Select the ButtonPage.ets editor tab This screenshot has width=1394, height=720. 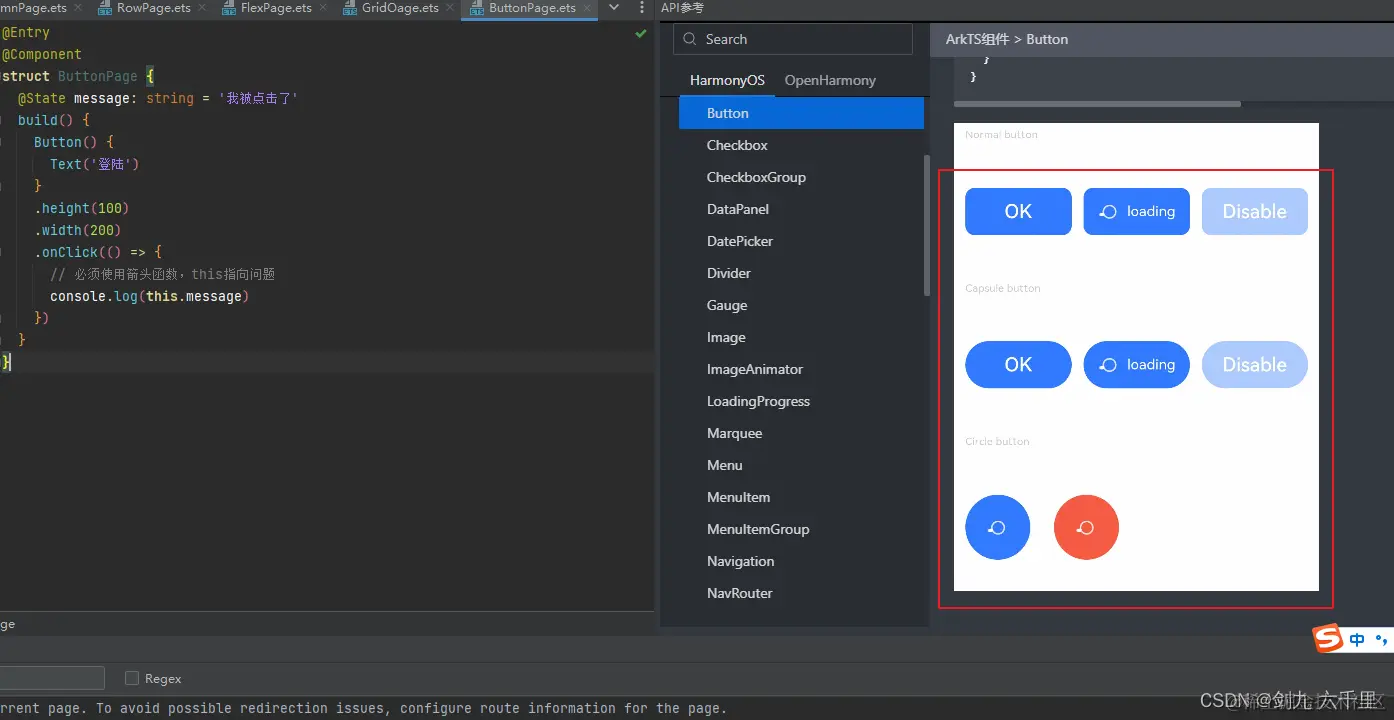tap(532, 8)
